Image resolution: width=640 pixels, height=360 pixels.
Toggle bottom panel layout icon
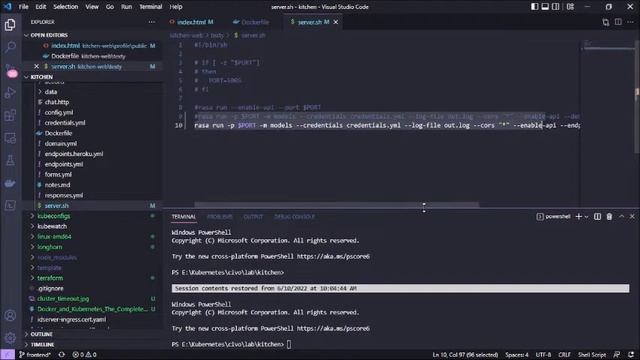545,7
